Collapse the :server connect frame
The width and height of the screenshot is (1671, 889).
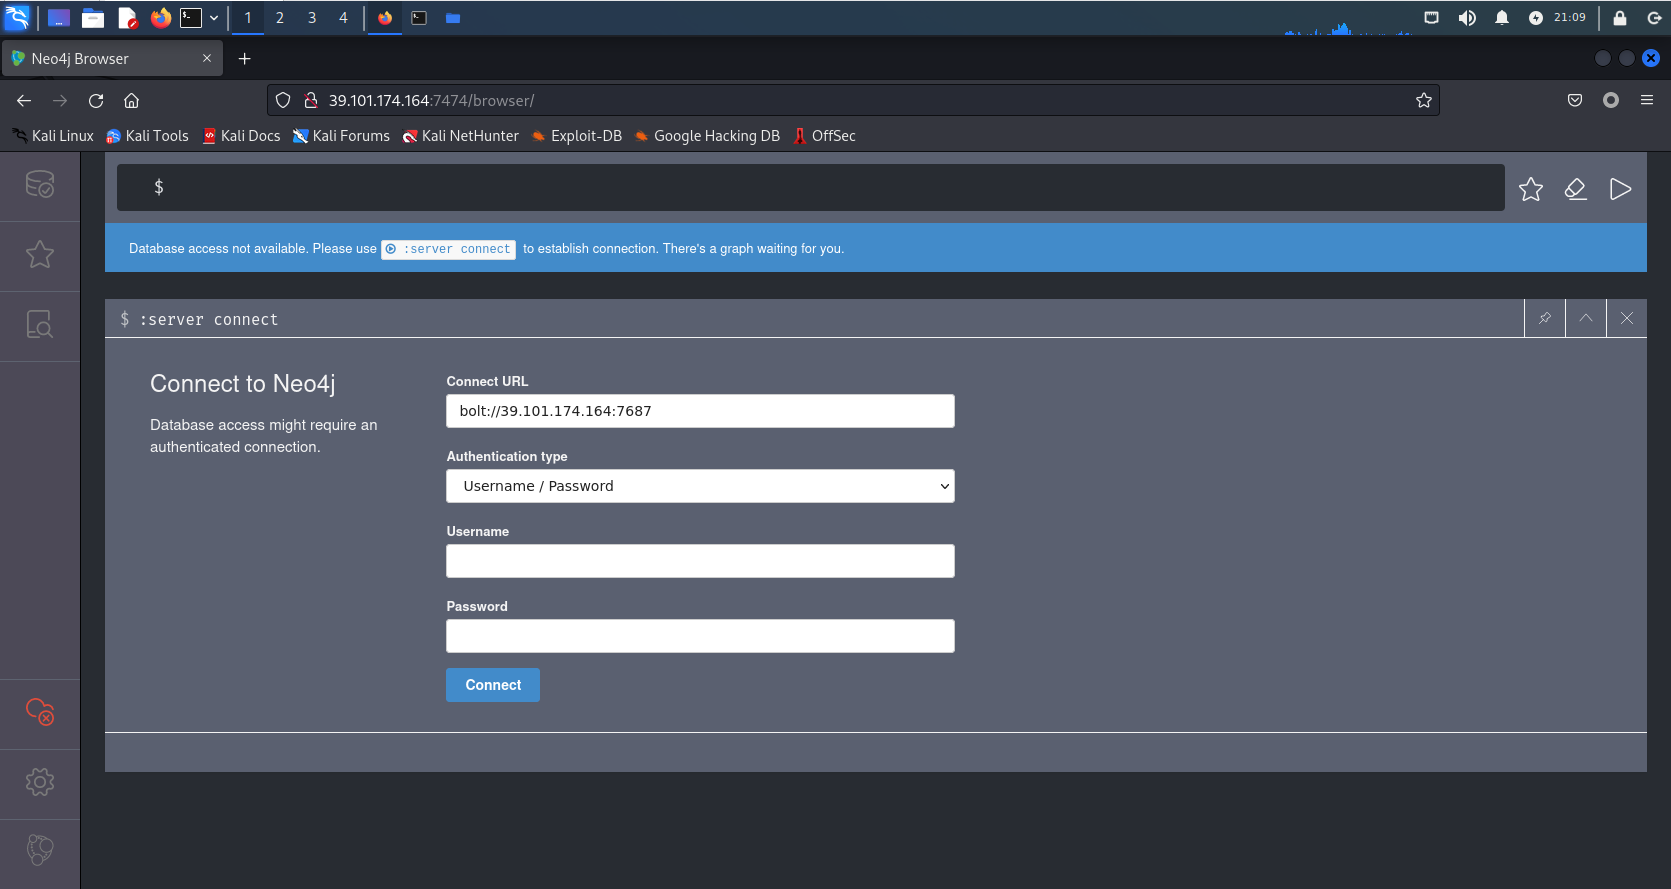(x=1586, y=318)
